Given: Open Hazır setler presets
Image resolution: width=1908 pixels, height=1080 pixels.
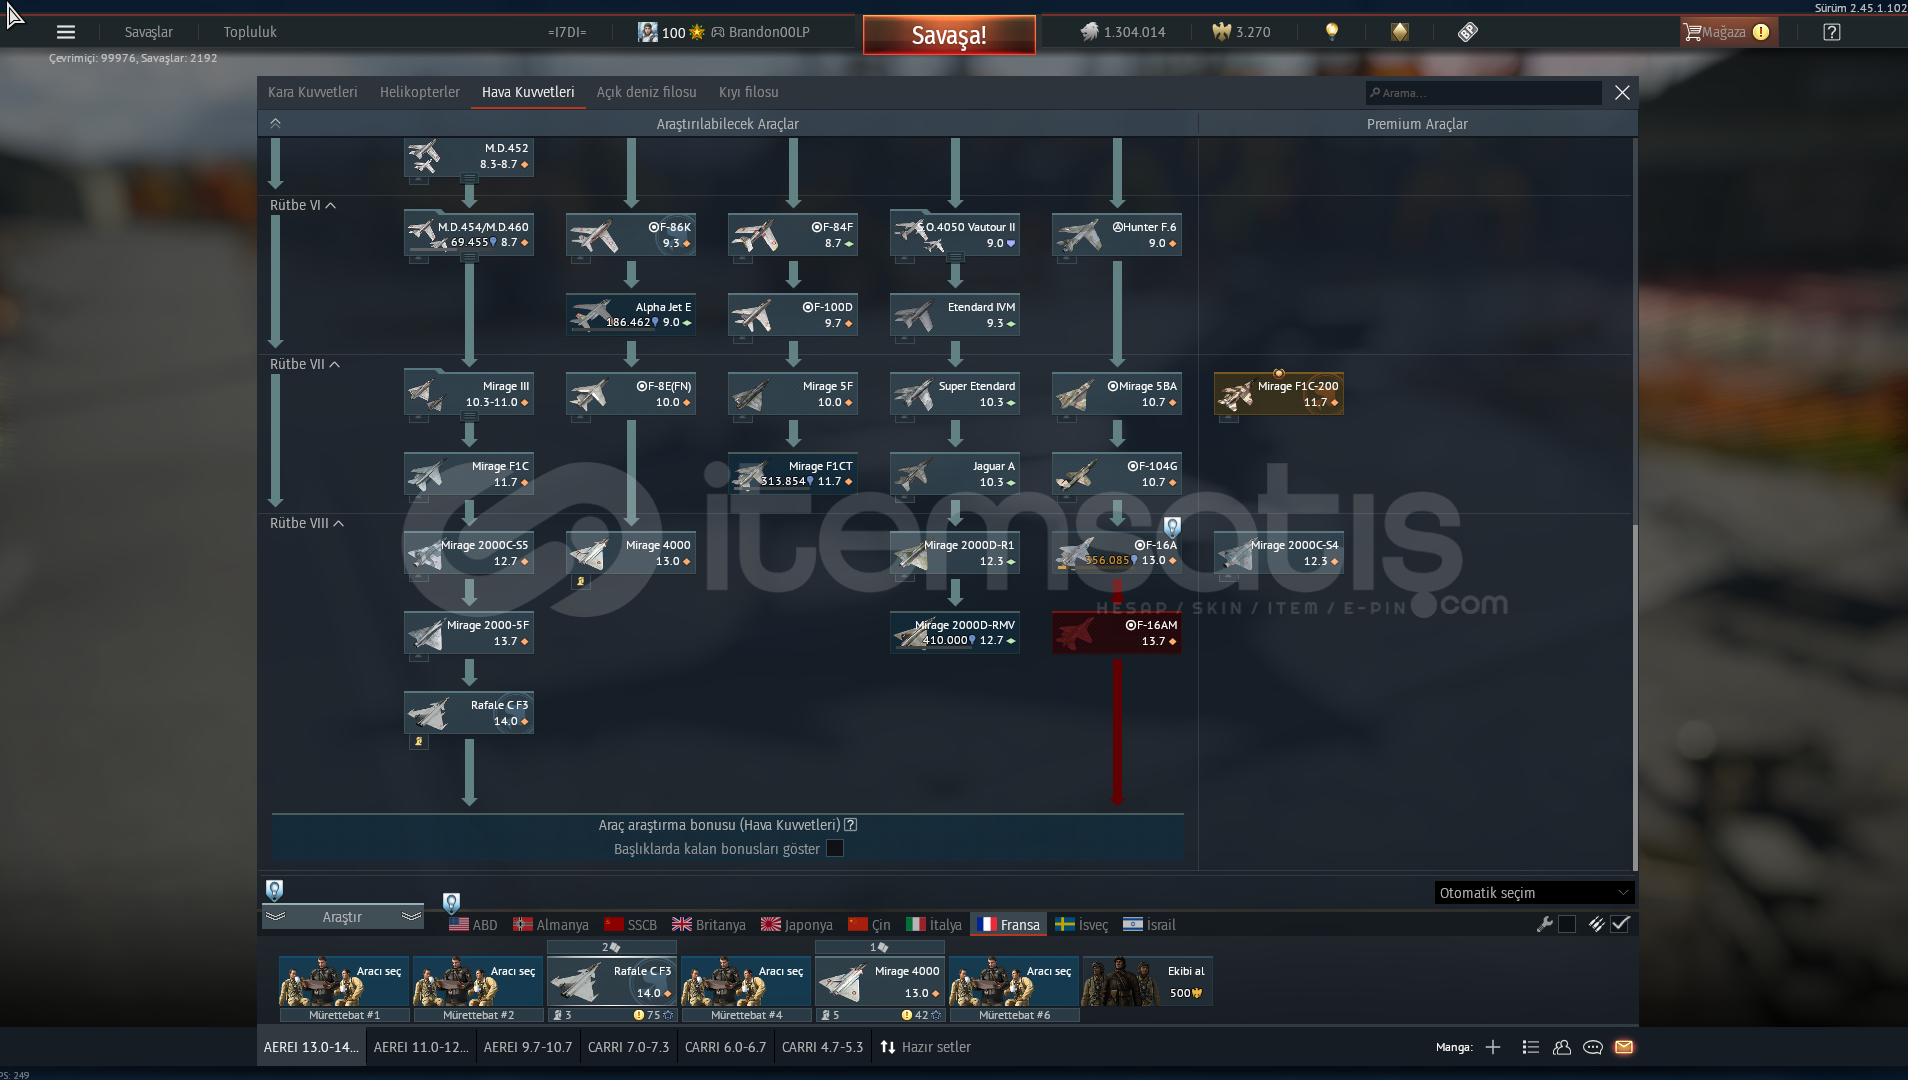Looking at the screenshot, I should tap(925, 1047).
